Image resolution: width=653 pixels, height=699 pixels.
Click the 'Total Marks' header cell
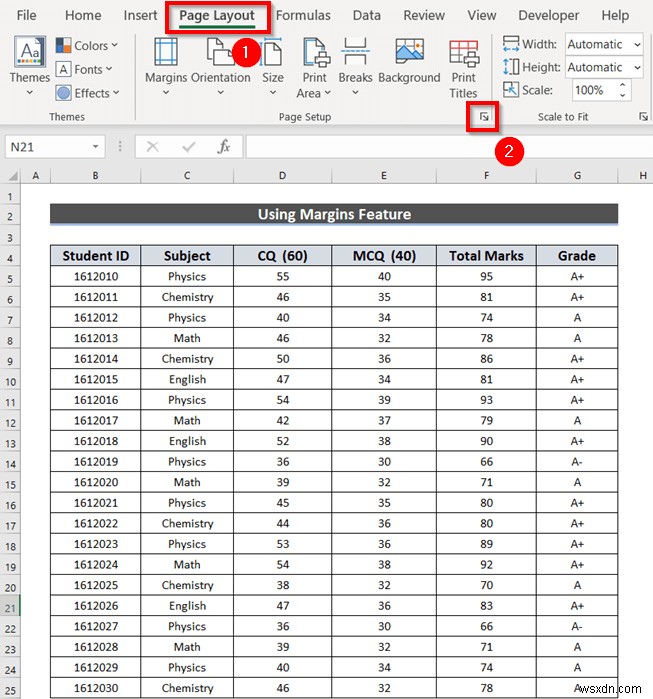pos(486,256)
